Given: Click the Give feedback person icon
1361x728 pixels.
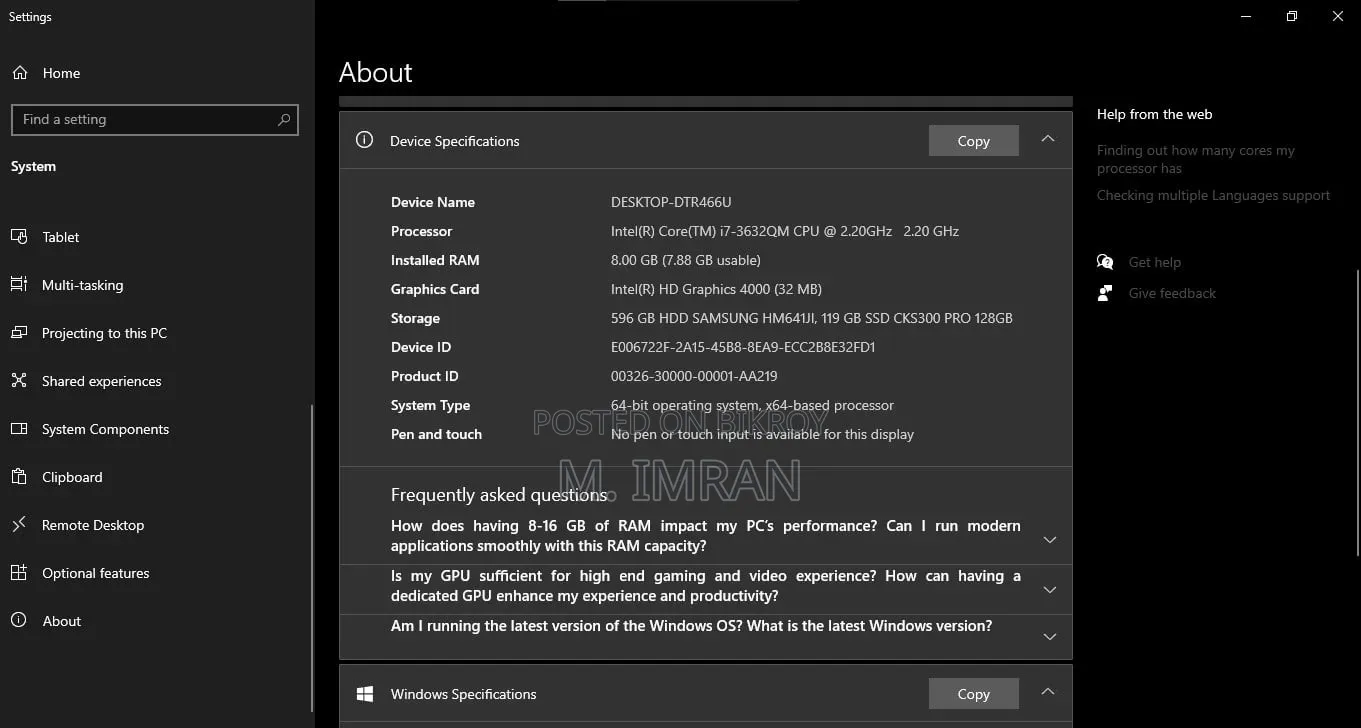Looking at the screenshot, I should coord(1105,293).
